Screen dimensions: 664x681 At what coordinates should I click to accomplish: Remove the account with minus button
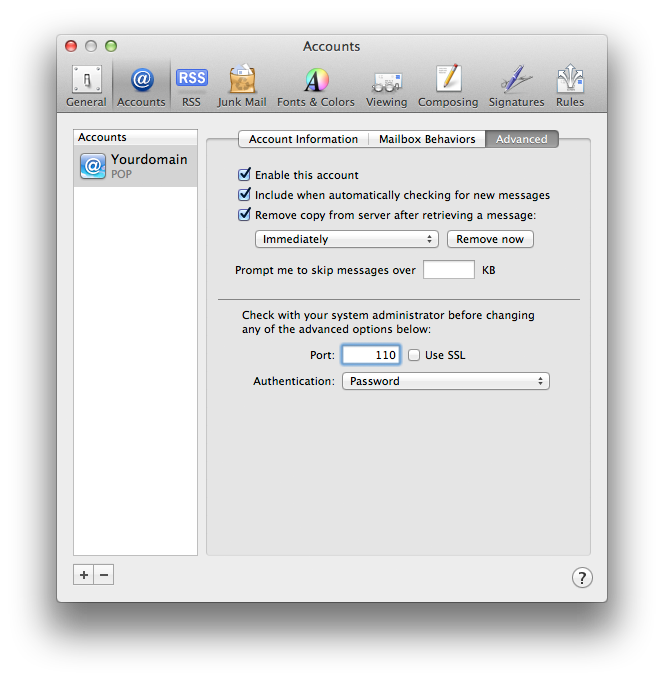(104, 575)
